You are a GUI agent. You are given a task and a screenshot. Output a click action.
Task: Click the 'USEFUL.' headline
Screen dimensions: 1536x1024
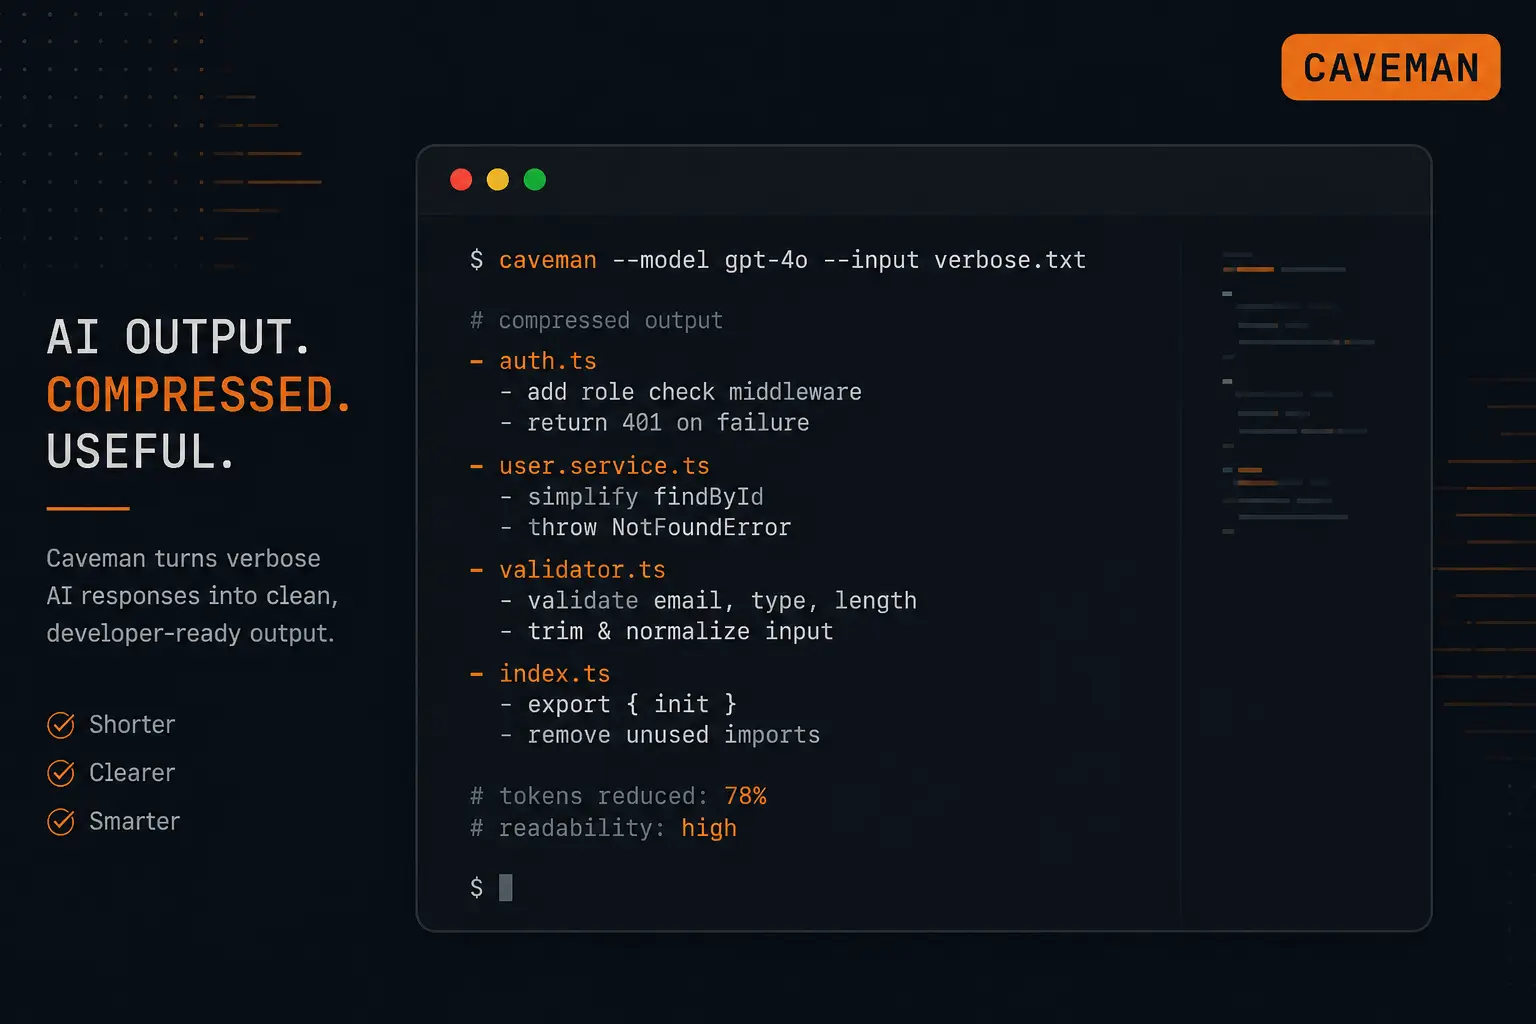pyautogui.click(x=141, y=452)
